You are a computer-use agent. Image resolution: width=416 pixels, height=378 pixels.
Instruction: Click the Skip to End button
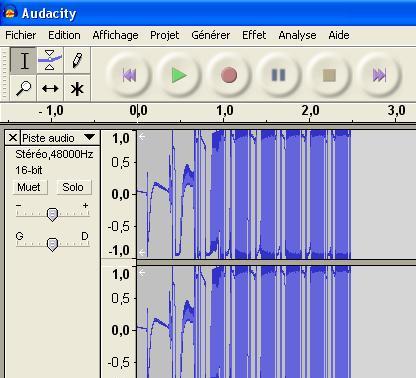[379, 75]
